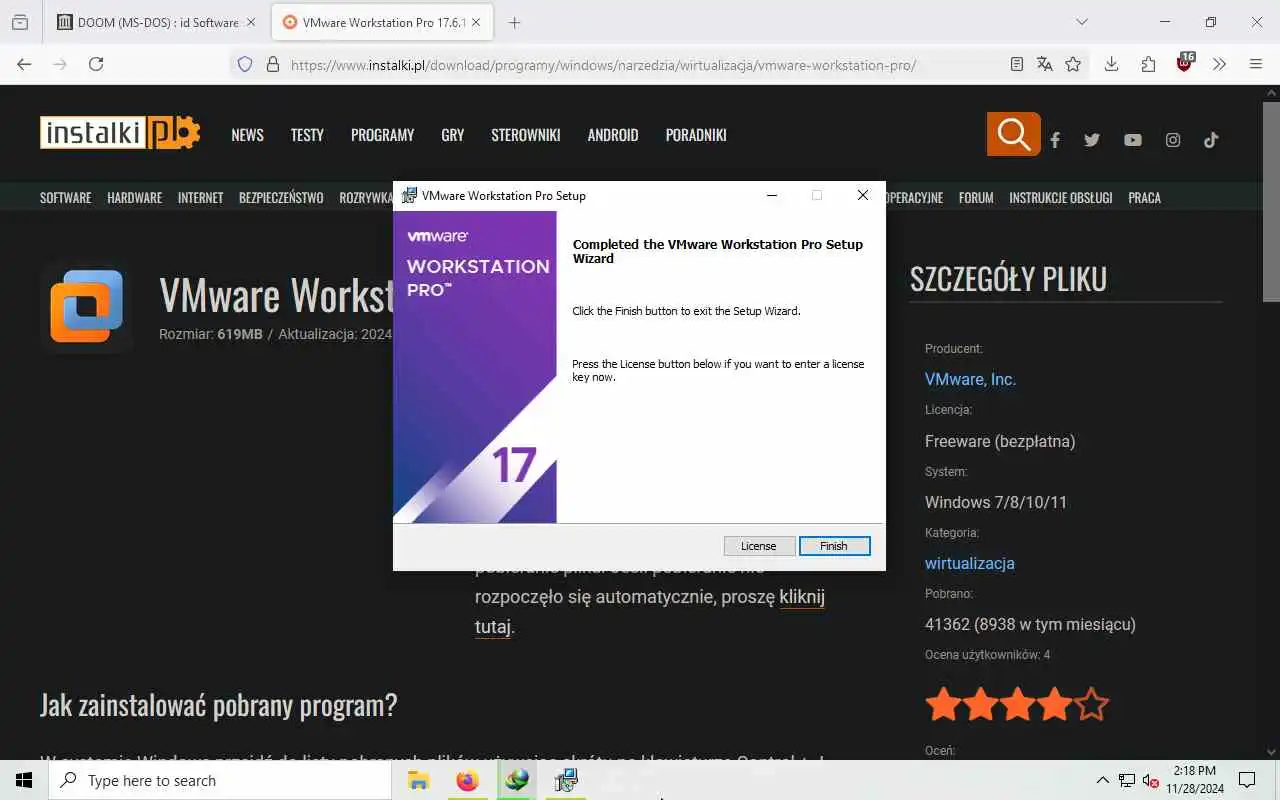Click the address bar URL field

(x=603, y=65)
